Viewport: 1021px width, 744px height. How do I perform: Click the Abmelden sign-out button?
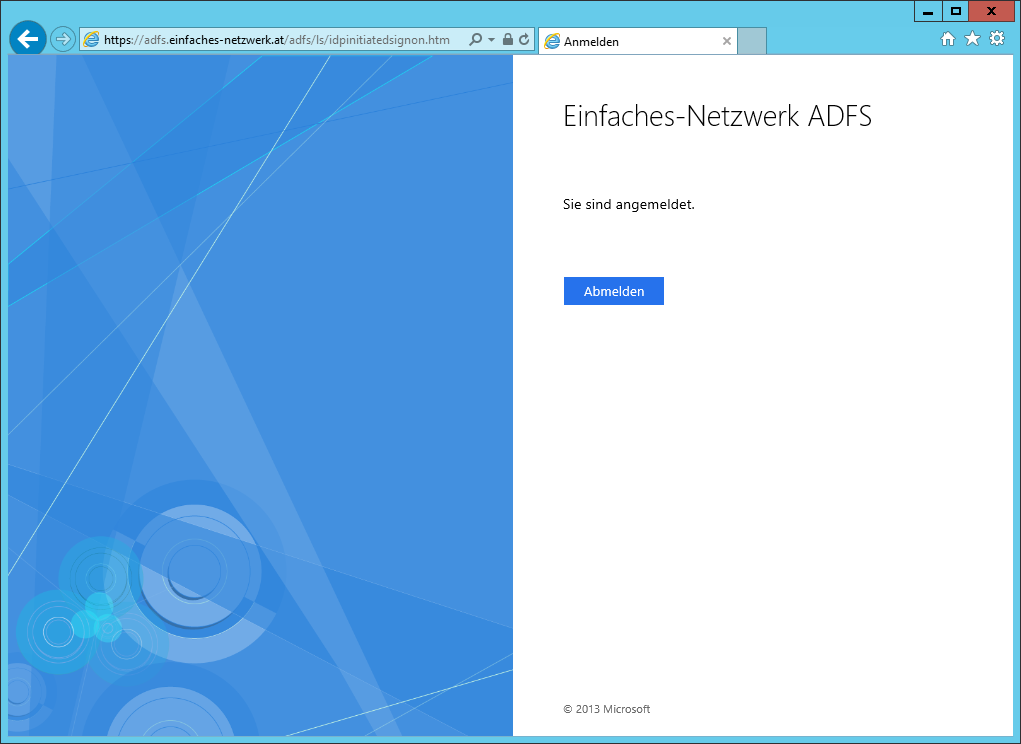614,291
